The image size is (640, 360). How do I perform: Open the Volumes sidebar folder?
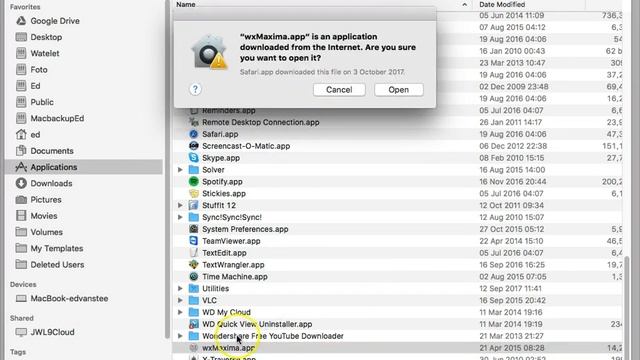click(39, 232)
